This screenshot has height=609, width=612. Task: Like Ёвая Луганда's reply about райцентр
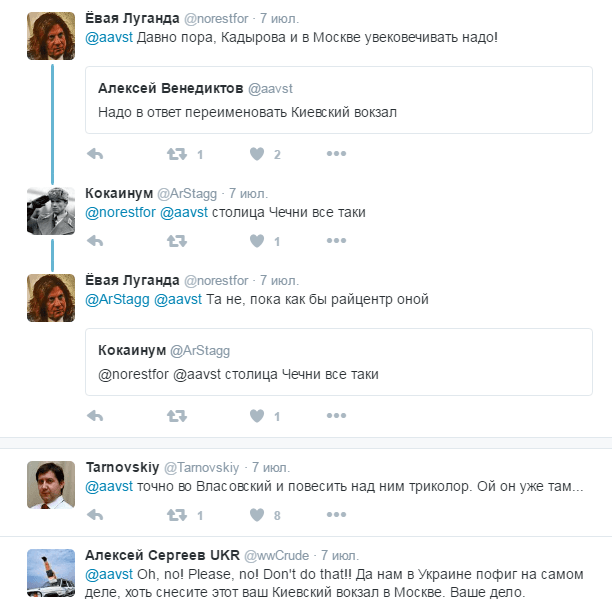[257, 415]
